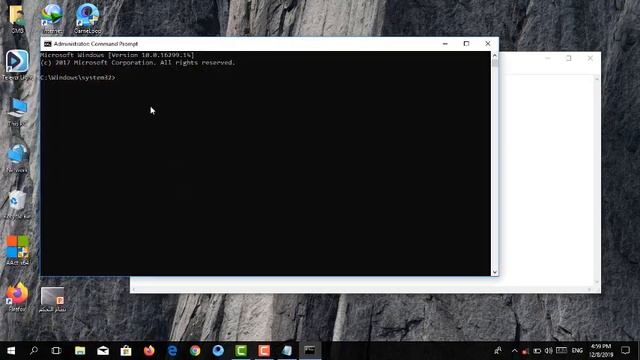
Task: Select the AAct x64 desktop icon
Action: 17,251
